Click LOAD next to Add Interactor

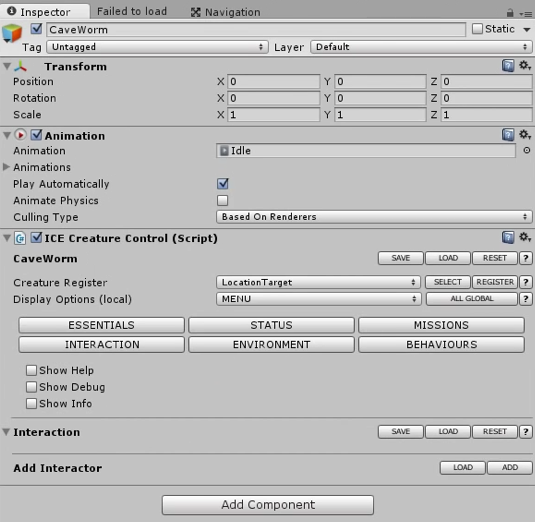pos(463,467)
